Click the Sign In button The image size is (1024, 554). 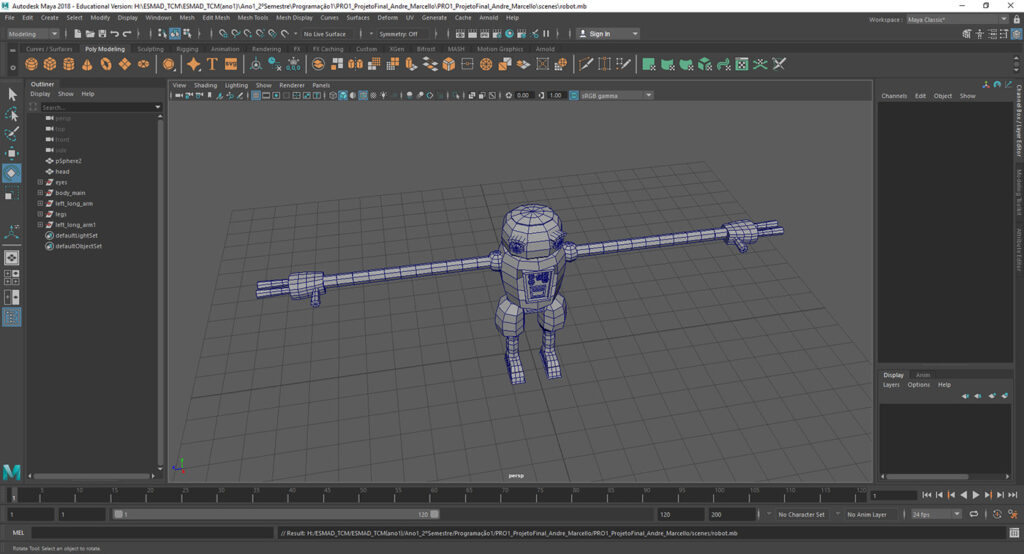click(x=600, y=34)
